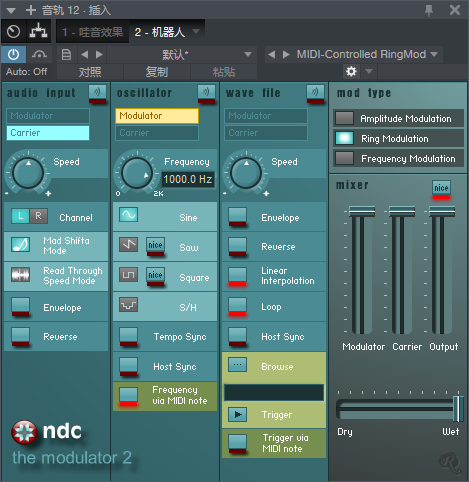Open MIDI-Controlled RingMod program dropdown
This screenshot has height=482, width=469.
click(434, 54)
